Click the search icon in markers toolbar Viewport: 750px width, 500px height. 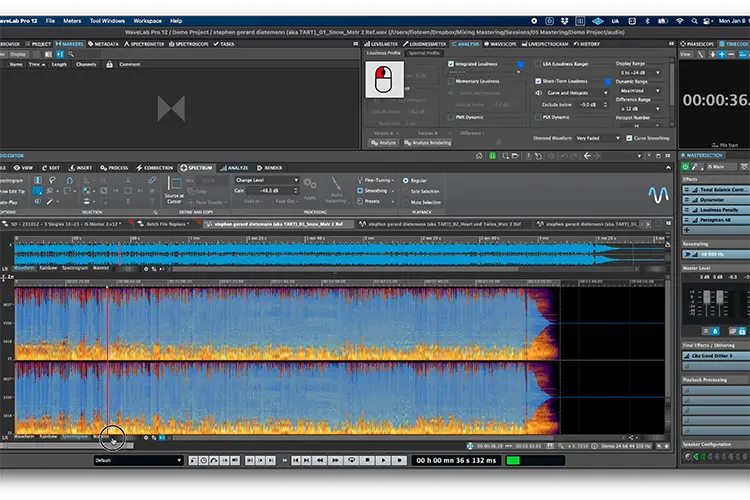coord(71,55)
